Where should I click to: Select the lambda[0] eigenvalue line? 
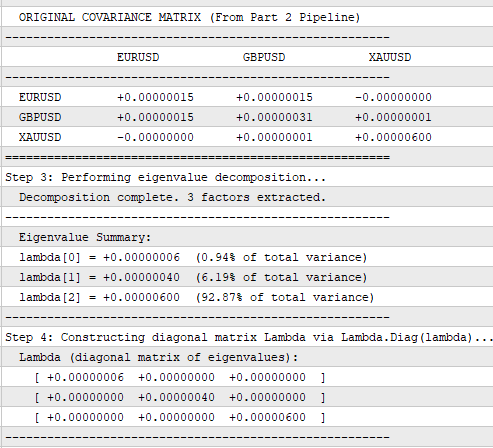pos(193,257)
